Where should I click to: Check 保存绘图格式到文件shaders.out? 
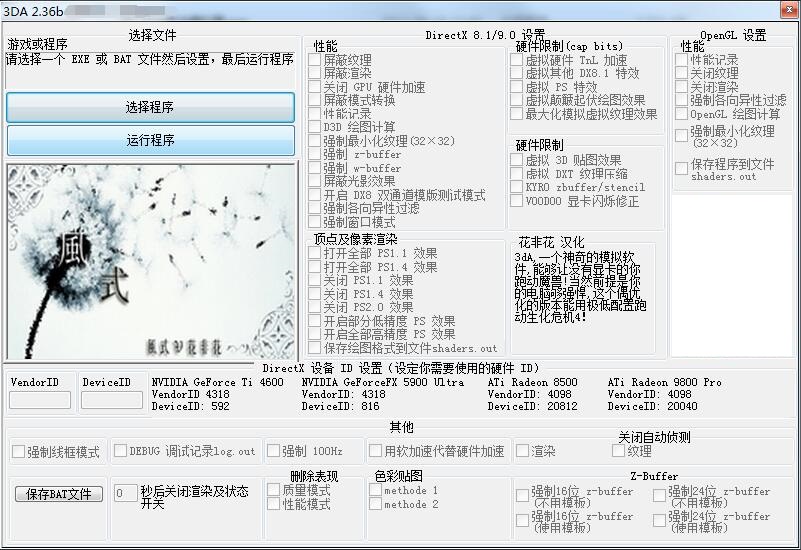coord(315,348)
